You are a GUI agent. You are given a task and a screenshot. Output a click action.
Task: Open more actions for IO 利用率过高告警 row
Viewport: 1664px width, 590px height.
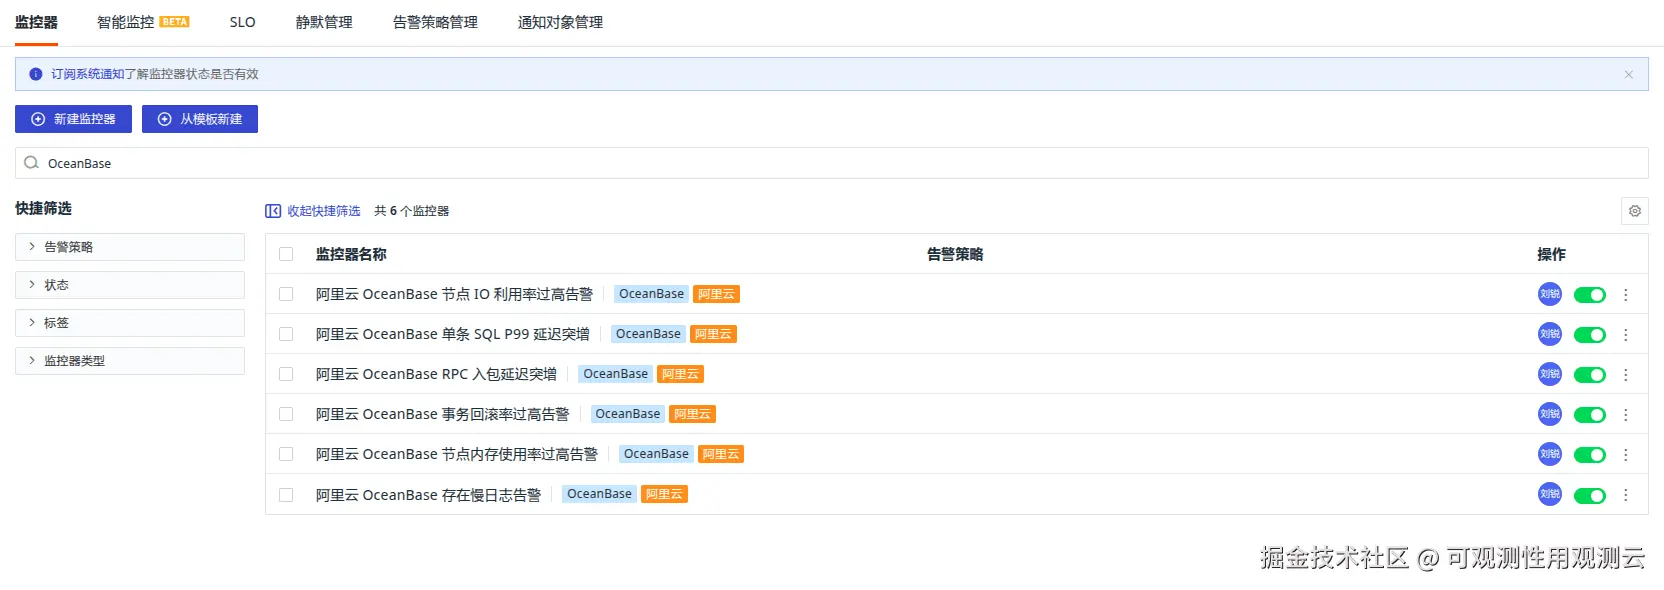[x=1626, y=295]
